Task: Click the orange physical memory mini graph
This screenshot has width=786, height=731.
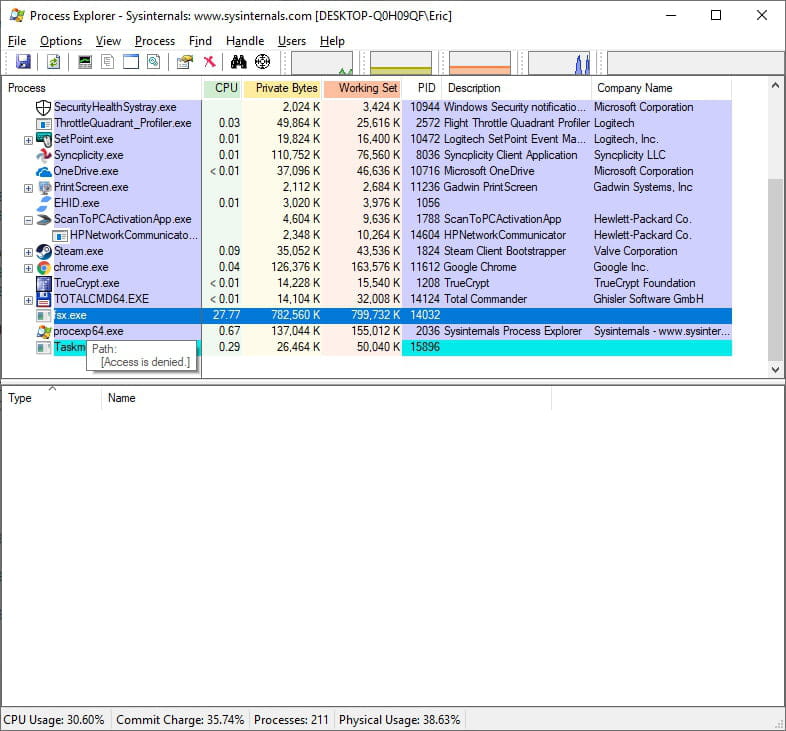Action: coord(480,63)
